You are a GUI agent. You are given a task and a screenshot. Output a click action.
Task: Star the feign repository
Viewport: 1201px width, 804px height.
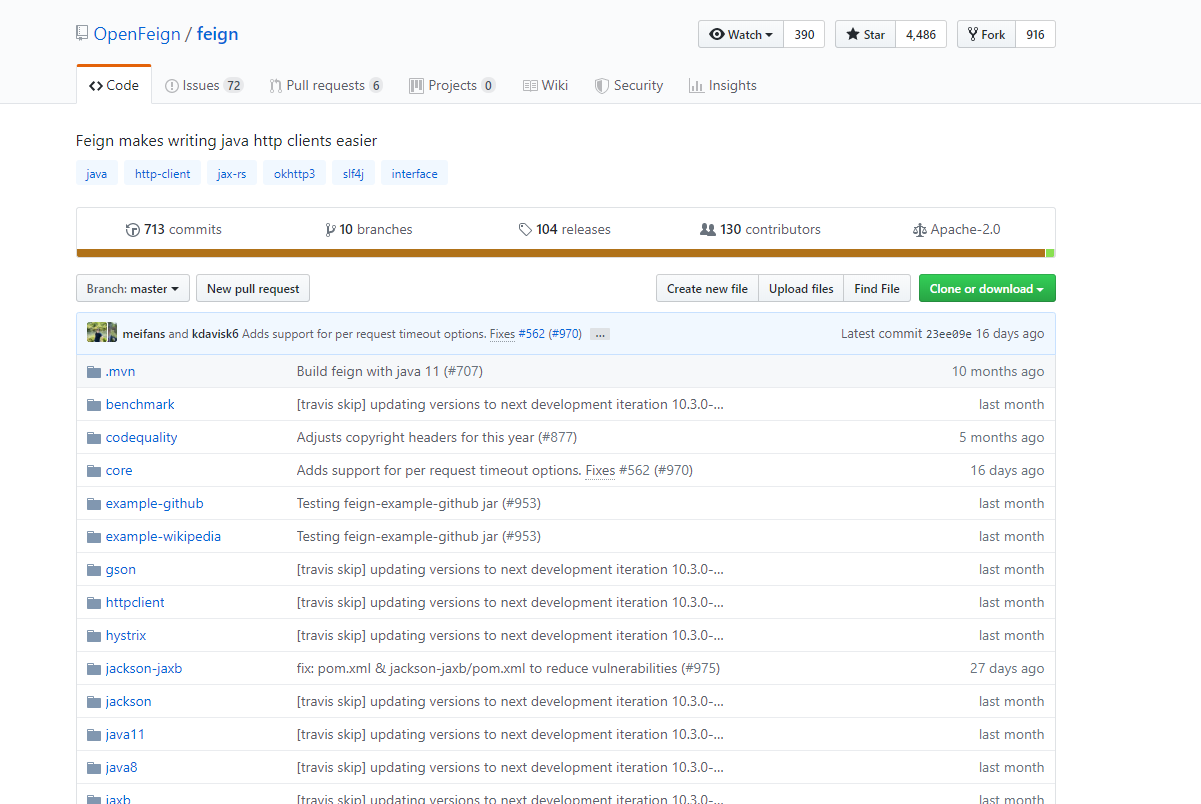[x=866, y=34]
